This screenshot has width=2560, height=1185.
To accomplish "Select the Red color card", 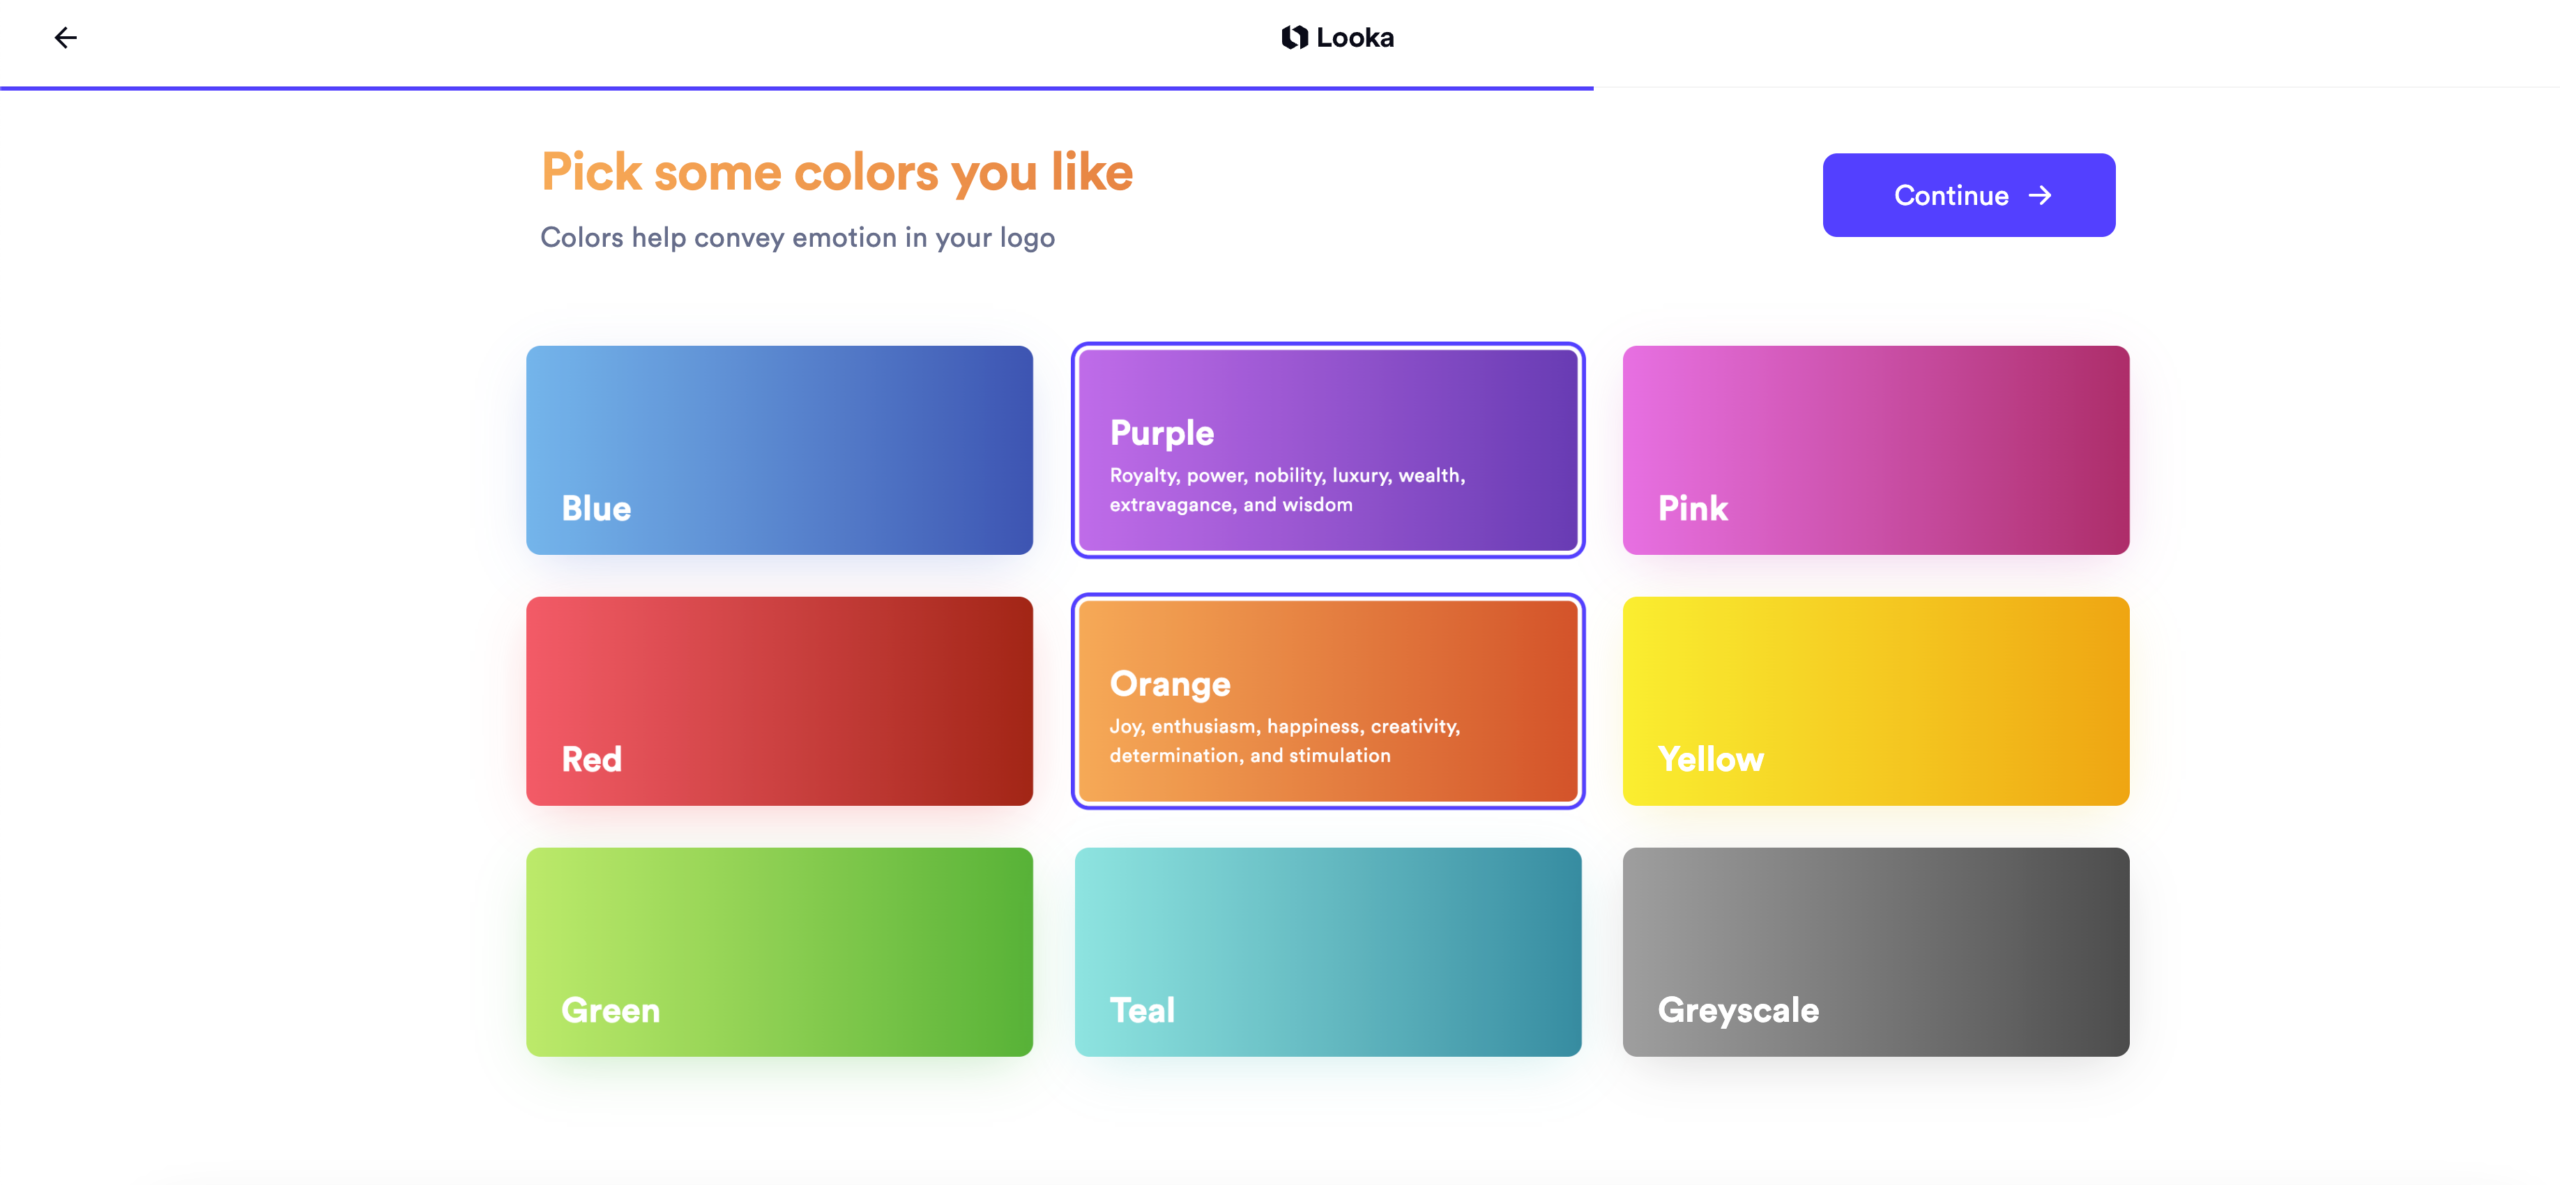I will click(779, 701).
